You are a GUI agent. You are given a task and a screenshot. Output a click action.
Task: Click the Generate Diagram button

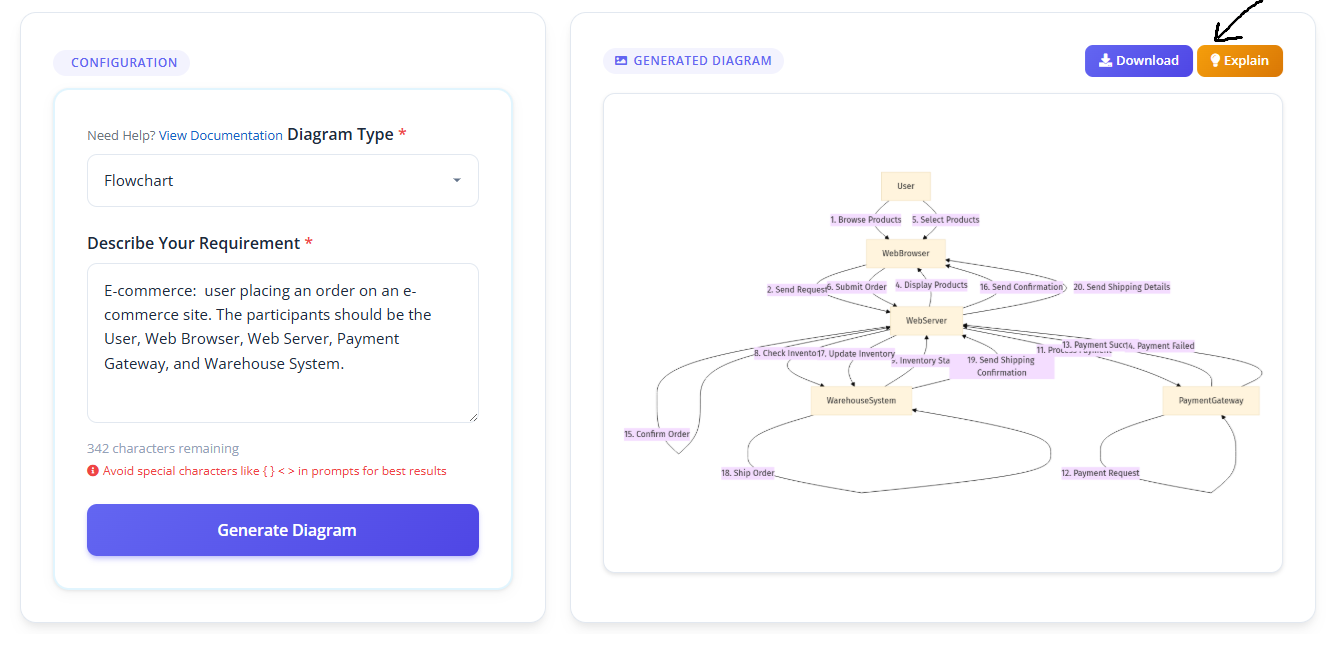[283, 530]
